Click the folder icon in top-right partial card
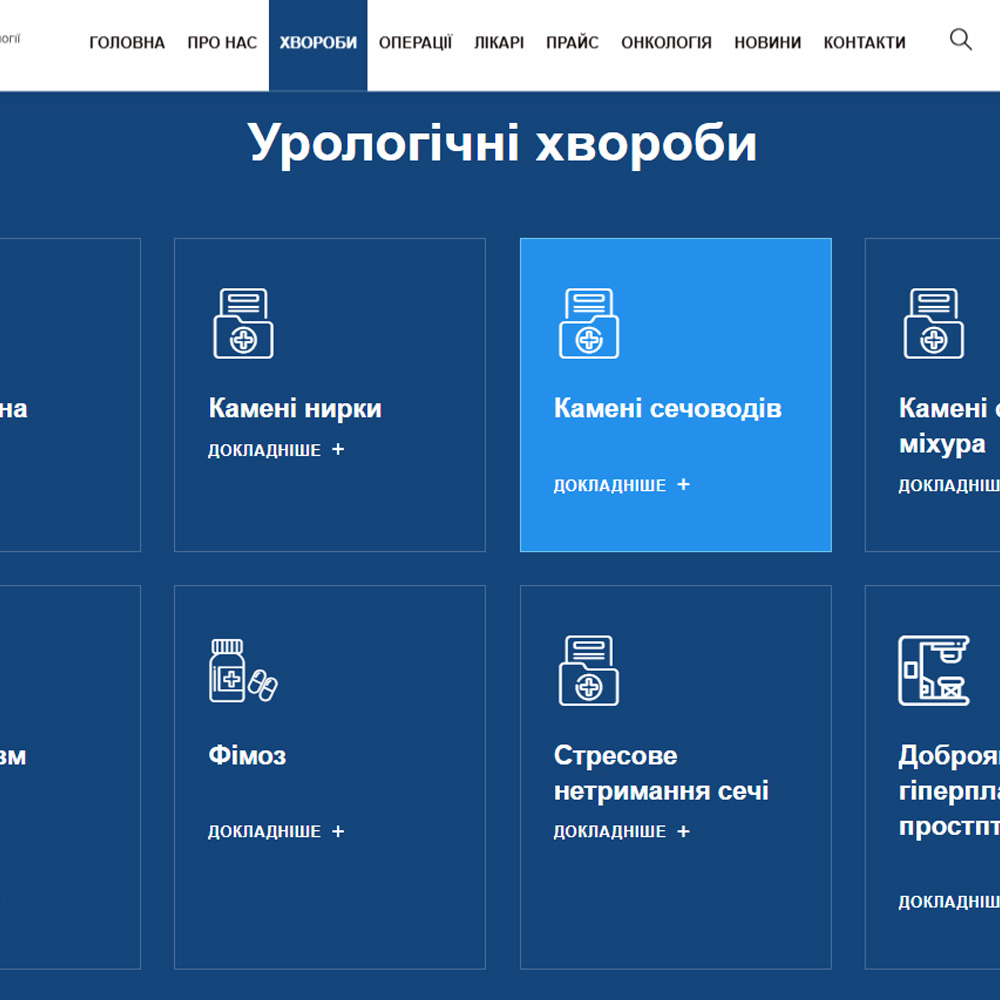1000x1000 pixels. point(933,323)
